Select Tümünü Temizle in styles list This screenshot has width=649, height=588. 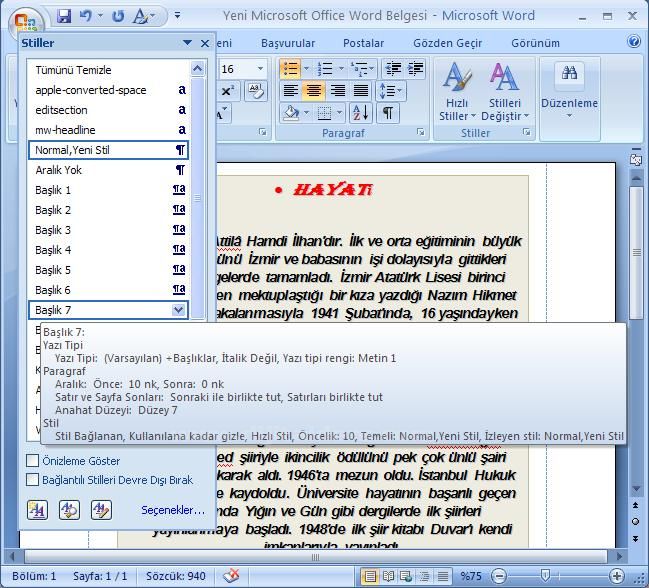point(108,70)
